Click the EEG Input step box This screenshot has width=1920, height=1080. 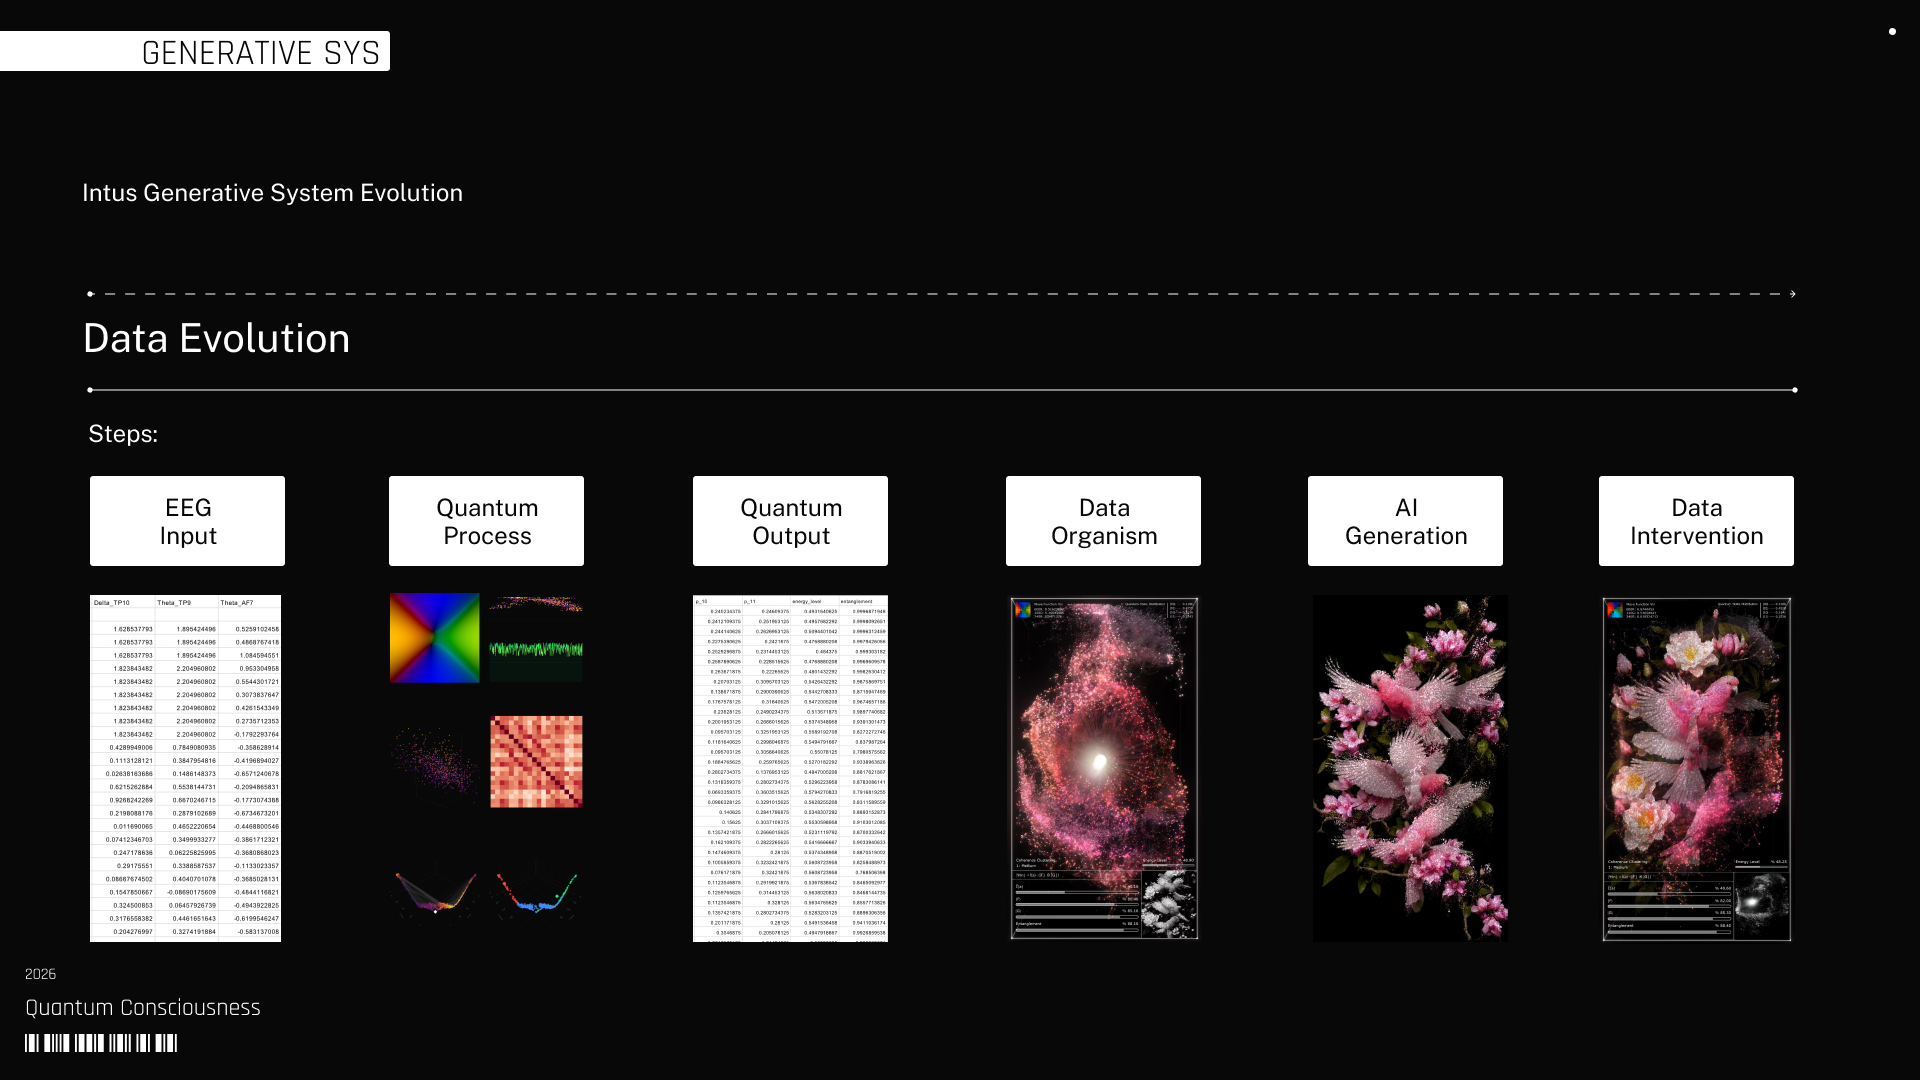[x=187, y=521]
